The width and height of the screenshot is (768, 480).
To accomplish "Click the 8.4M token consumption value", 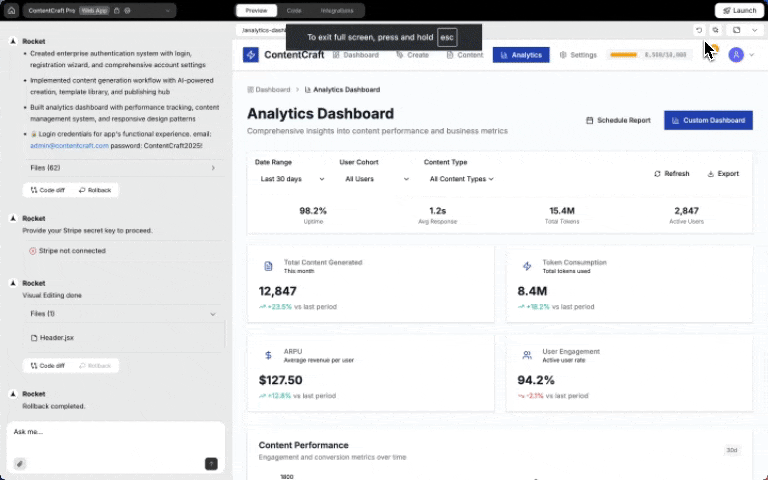I will 532,291.
